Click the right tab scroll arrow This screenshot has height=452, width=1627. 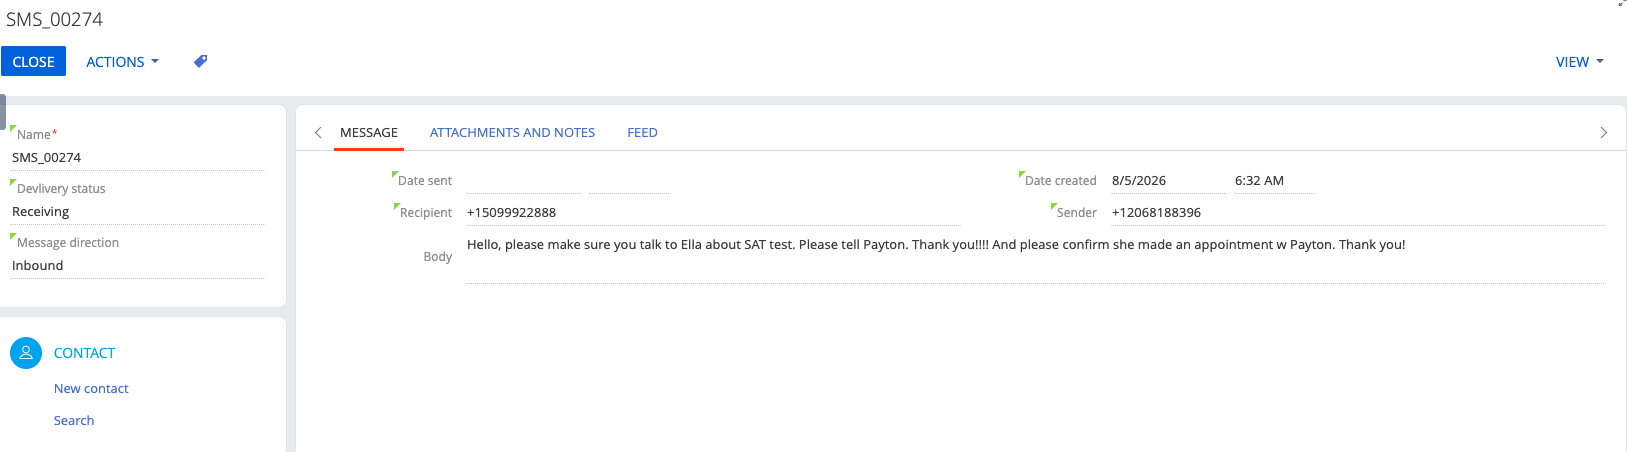click(x=1604, y=132)
